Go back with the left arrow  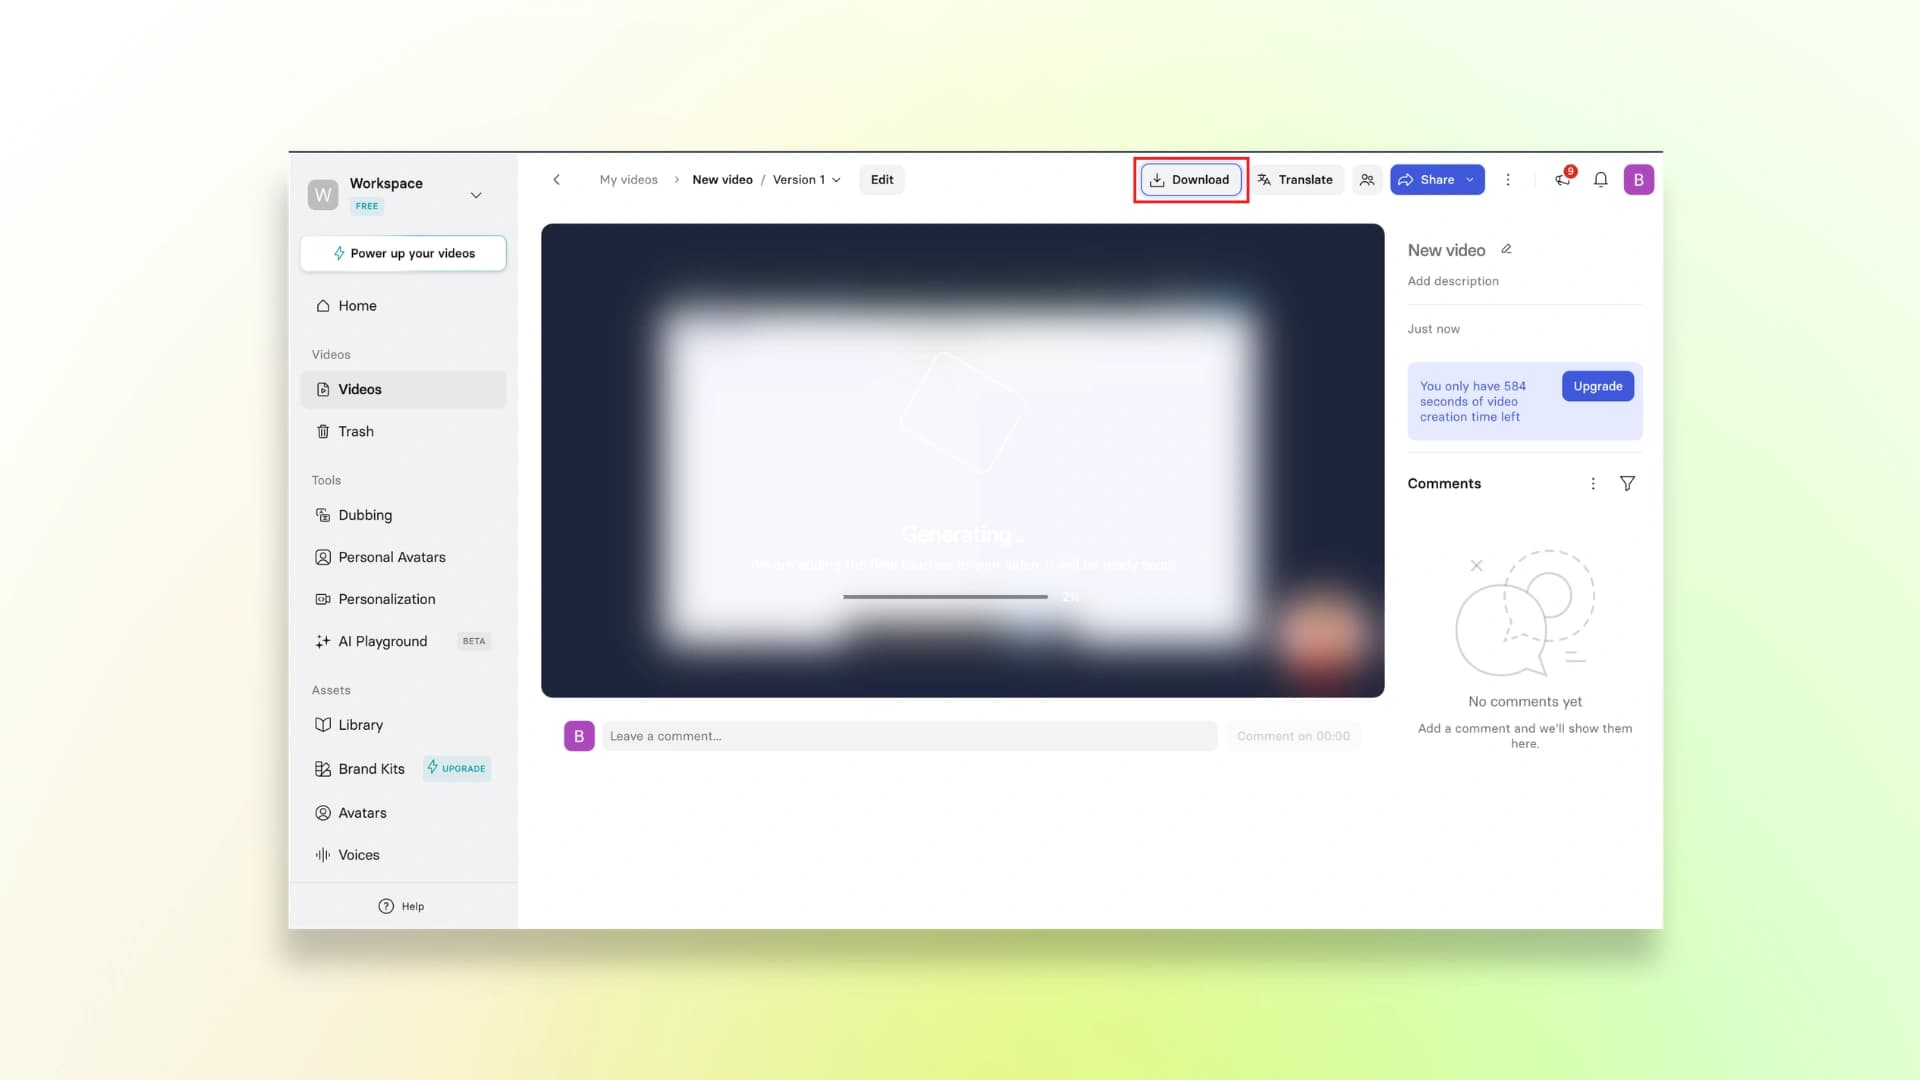point(557,180)
